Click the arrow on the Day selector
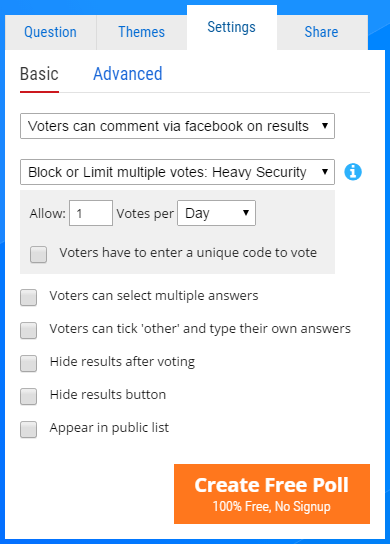The width and height of the screenshot is (390, 544). click(x=246, y=213)
